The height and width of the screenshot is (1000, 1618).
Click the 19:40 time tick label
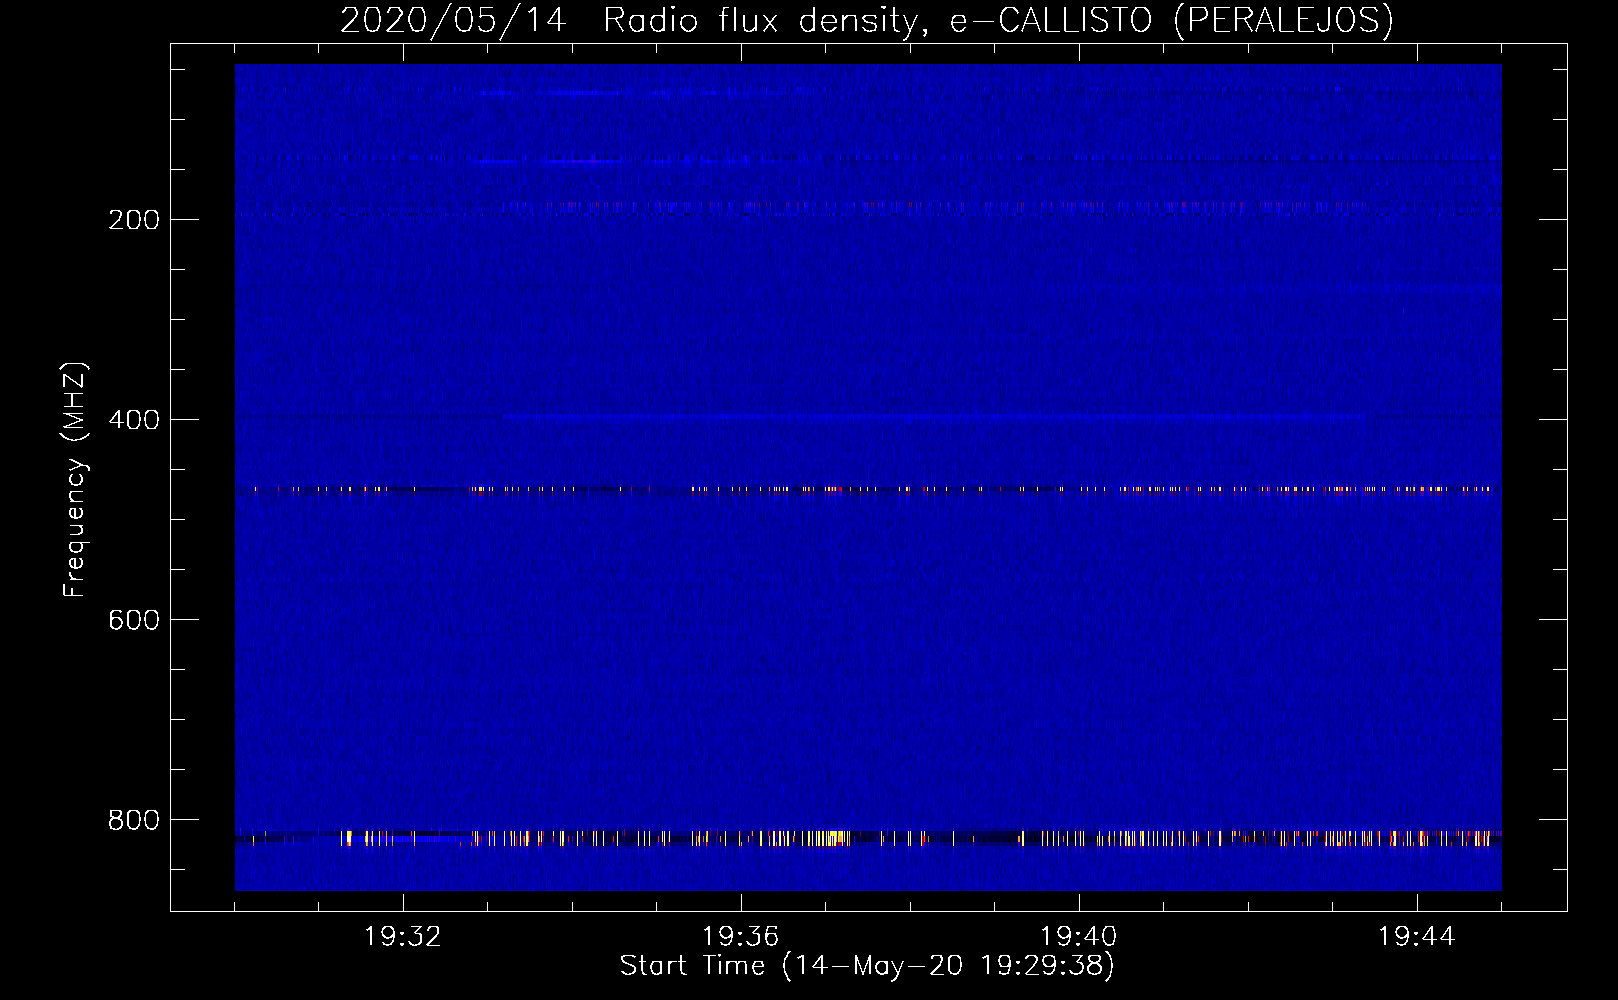[1078, 936]
